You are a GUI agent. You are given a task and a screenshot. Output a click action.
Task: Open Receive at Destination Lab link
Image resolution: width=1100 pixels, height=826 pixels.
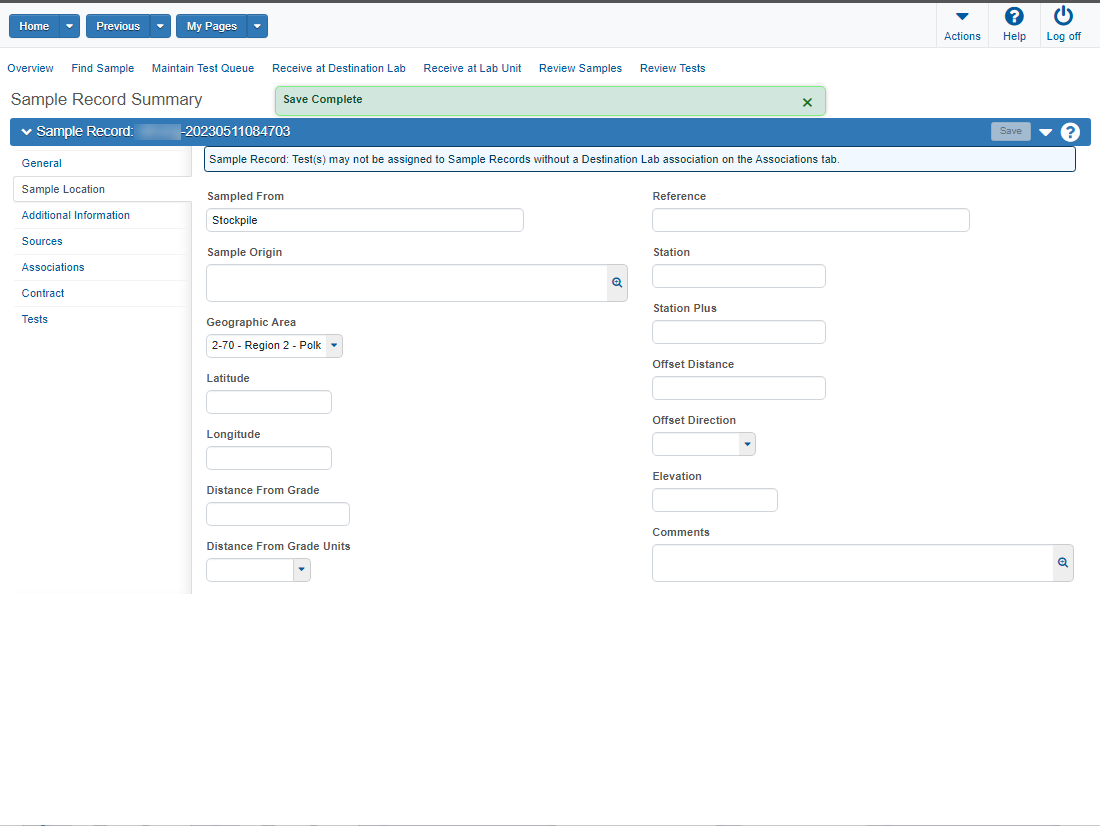[x=339, y=68]
